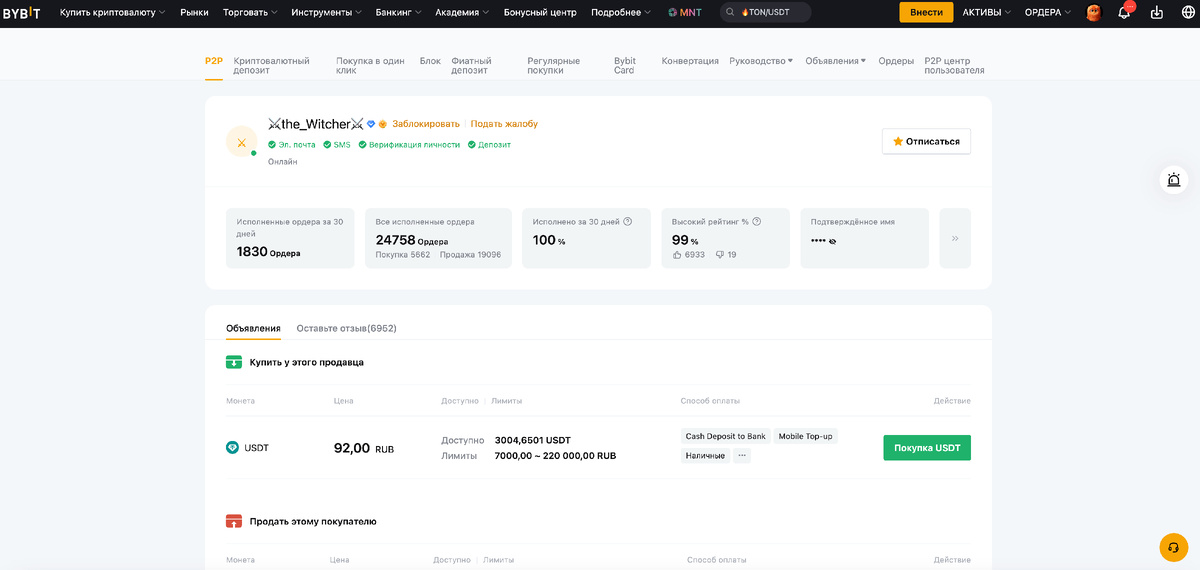Open the Блок tab
This screenshot has height=570, width=1200.
[x=430, y=61]
